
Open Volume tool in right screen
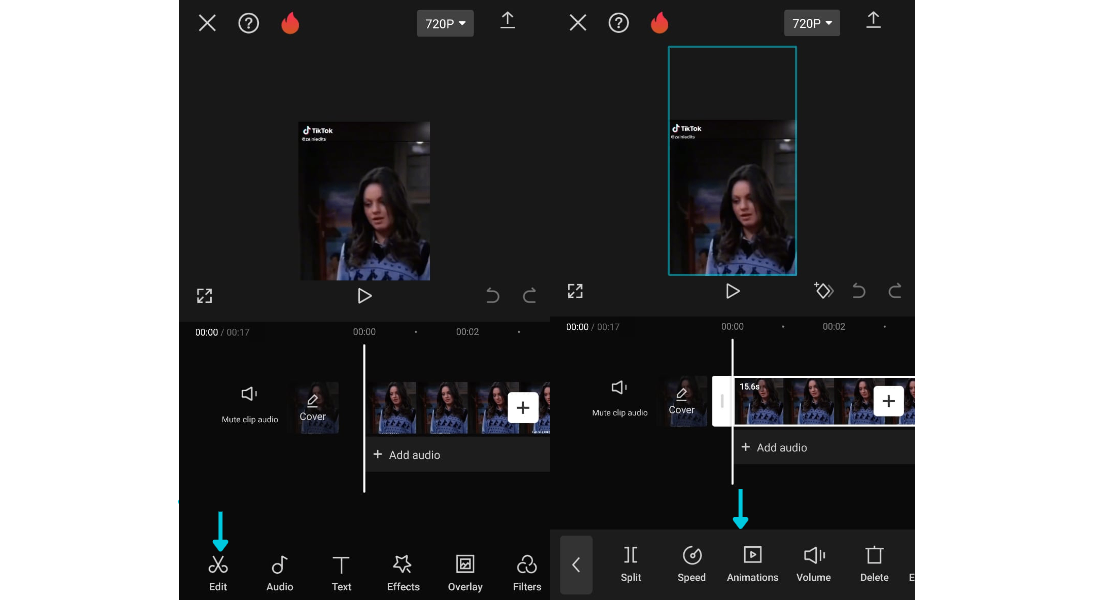(814, 564)
